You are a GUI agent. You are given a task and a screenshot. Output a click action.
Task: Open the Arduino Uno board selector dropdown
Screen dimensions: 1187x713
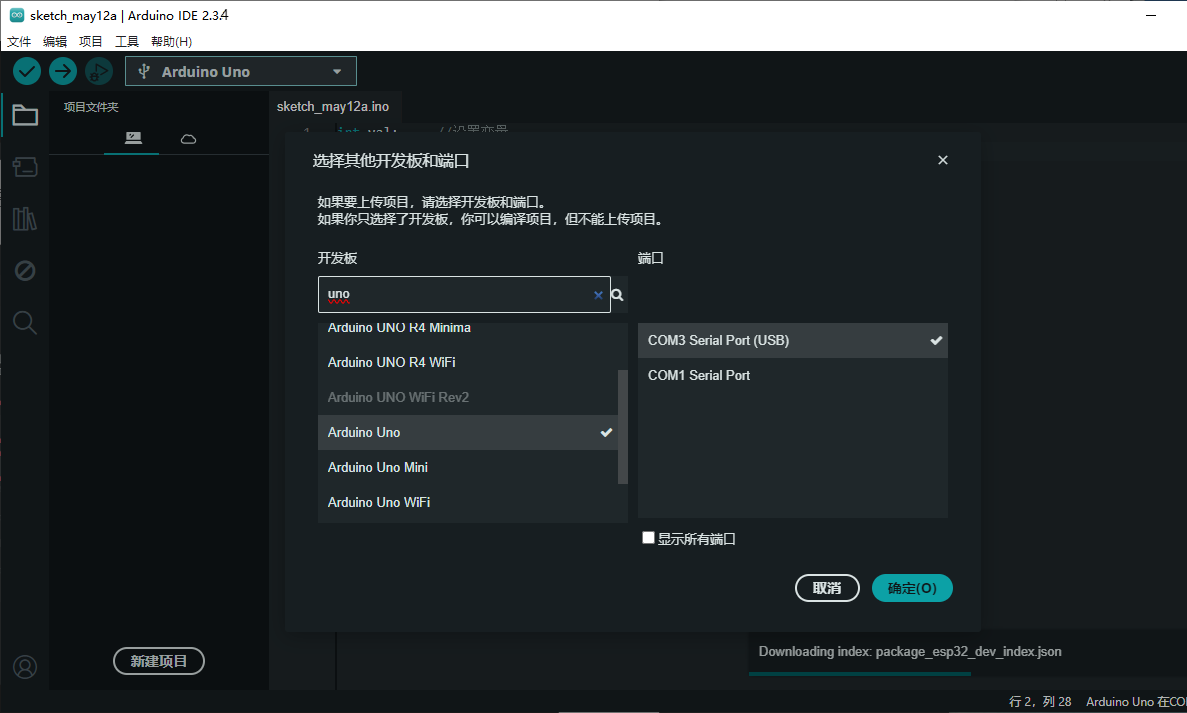click(x=241, y=72)
